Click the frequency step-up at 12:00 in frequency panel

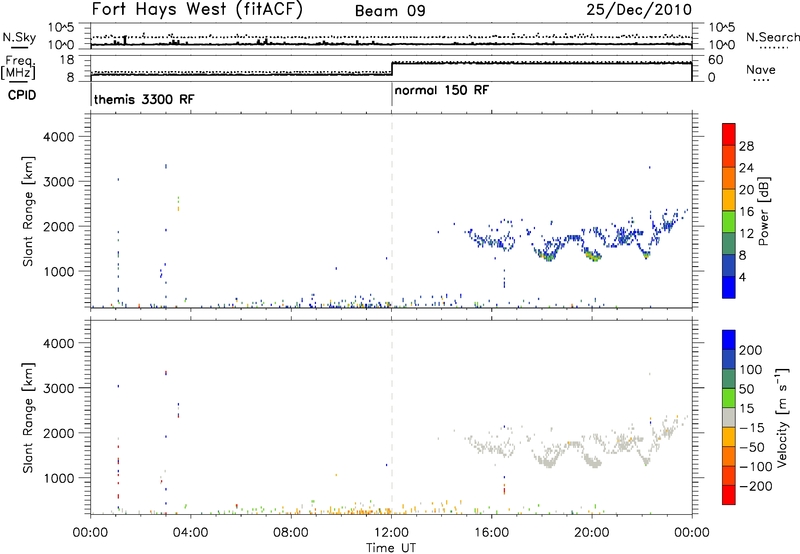click(x=392, y=69)
